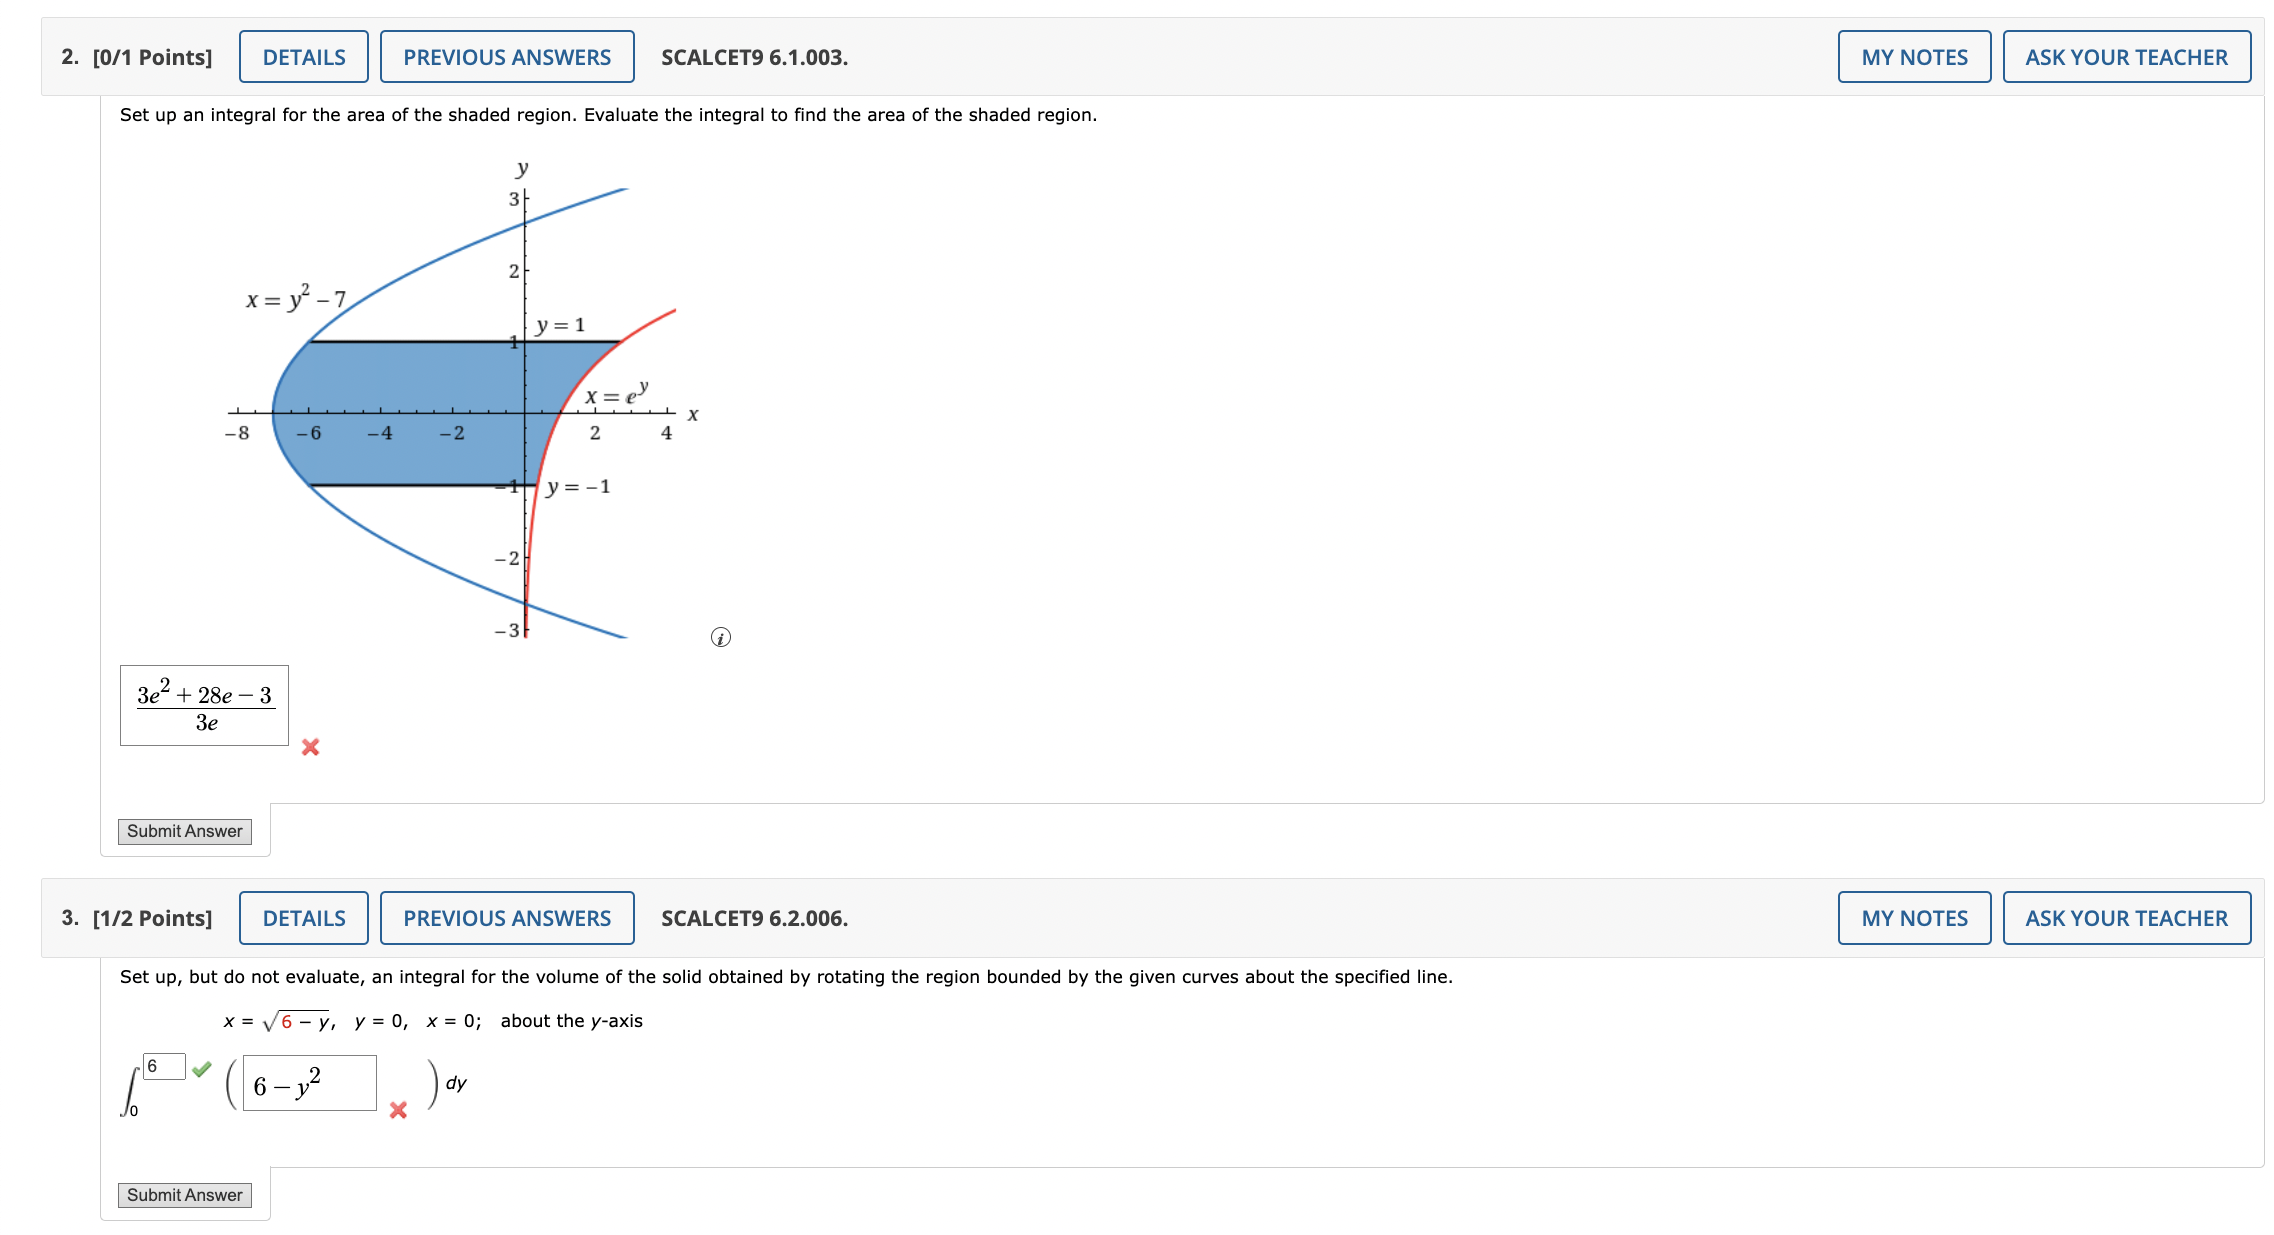Open DETAILS for SCALCET9 6.2.006
Screen dimensions: 2274x1235
pyautogui.click(x=303, y=917)
